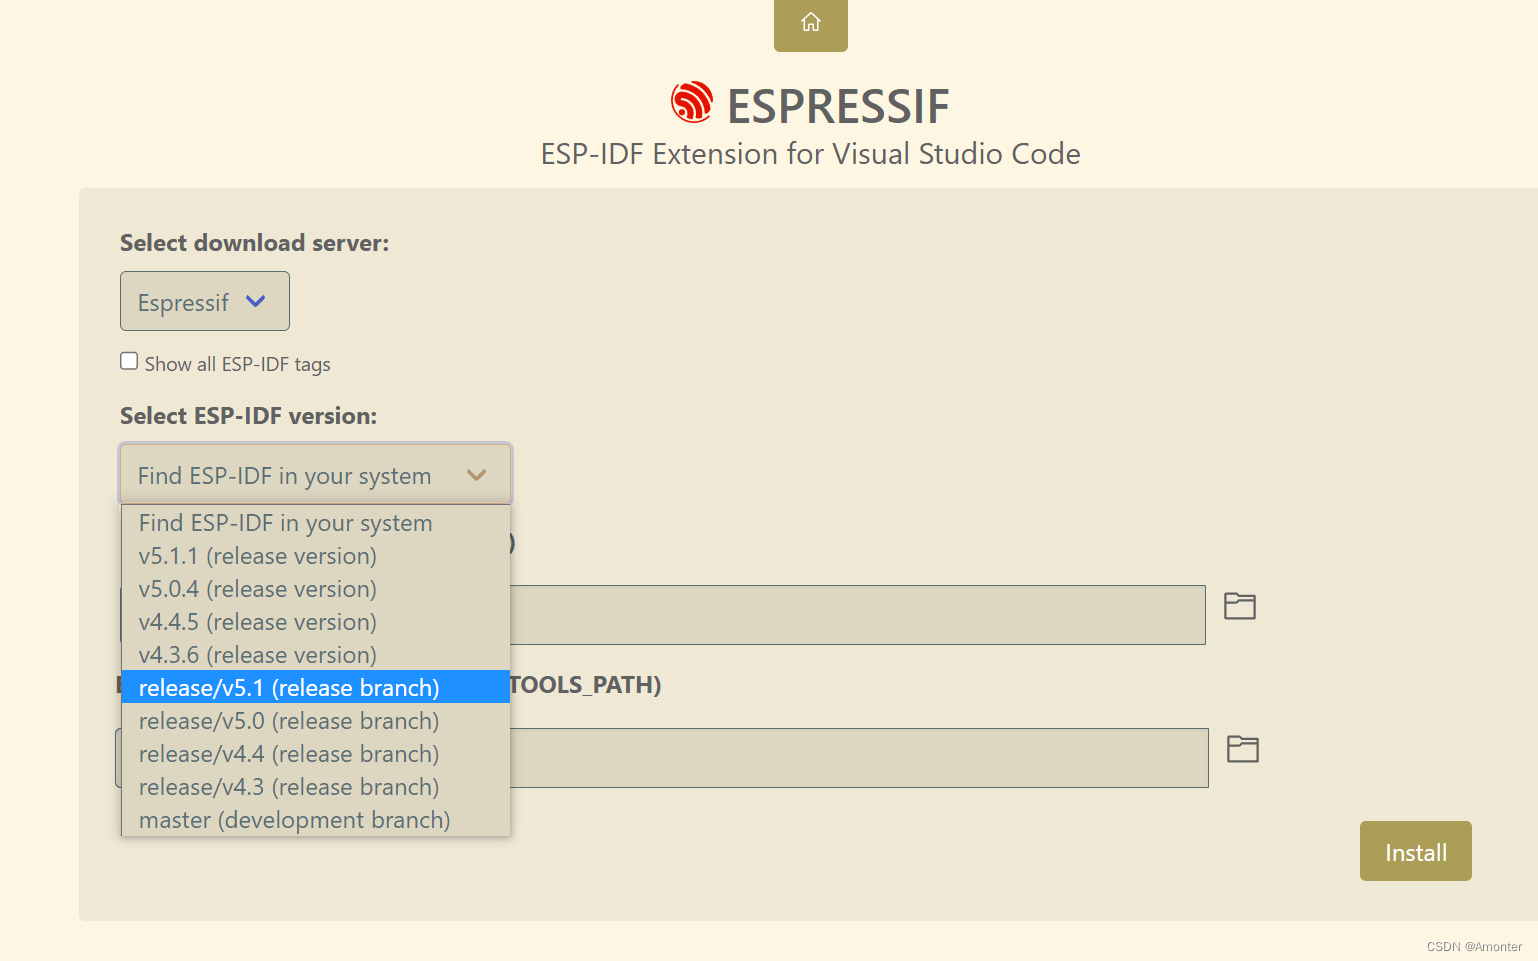Image resolution: width=1538 pixels, height=961 pixels.
Task: Enable Show all ESP-IDF tags checkbox
Action: (x=129, y=361)
